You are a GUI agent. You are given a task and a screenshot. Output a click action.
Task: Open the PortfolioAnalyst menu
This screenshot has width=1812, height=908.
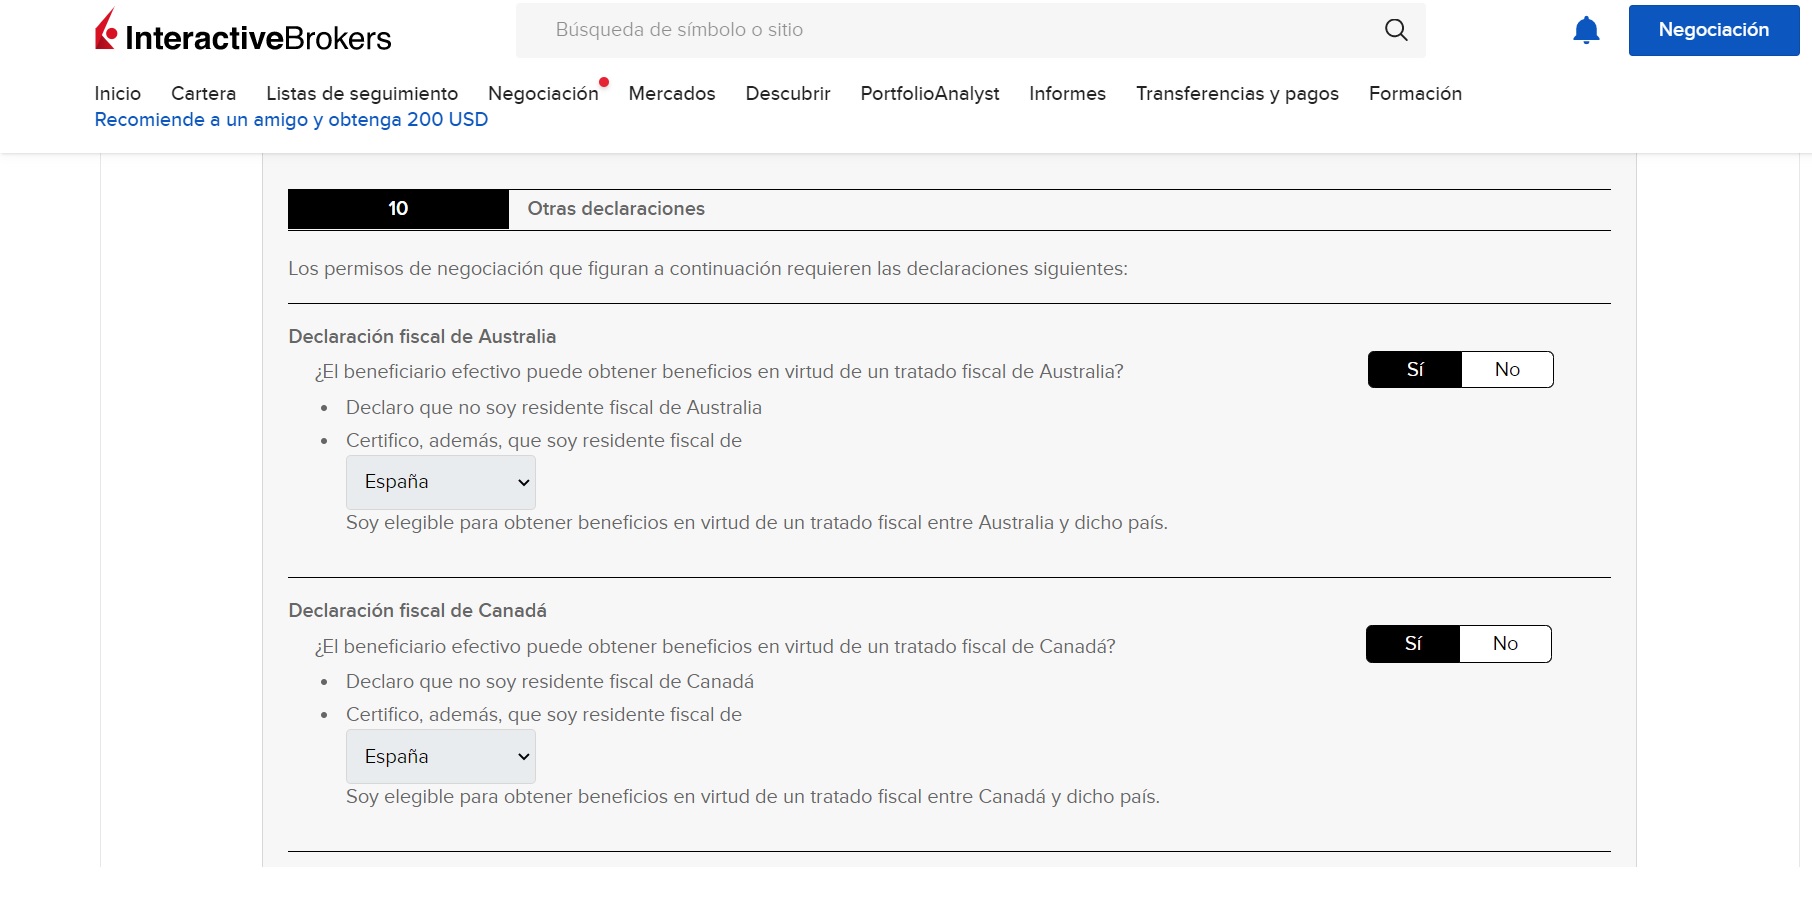tap(929, 93)
